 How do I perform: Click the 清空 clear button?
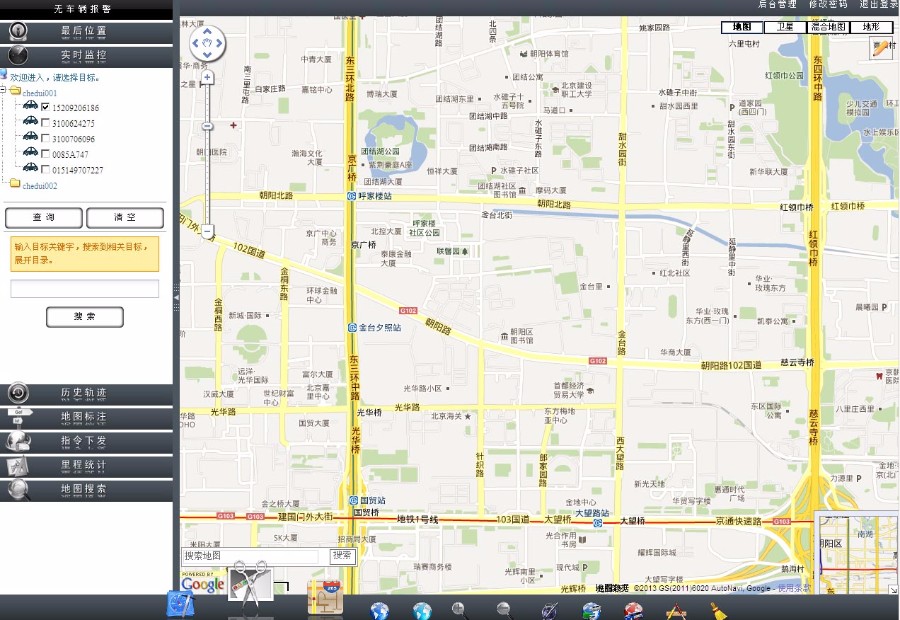[126, 218]
